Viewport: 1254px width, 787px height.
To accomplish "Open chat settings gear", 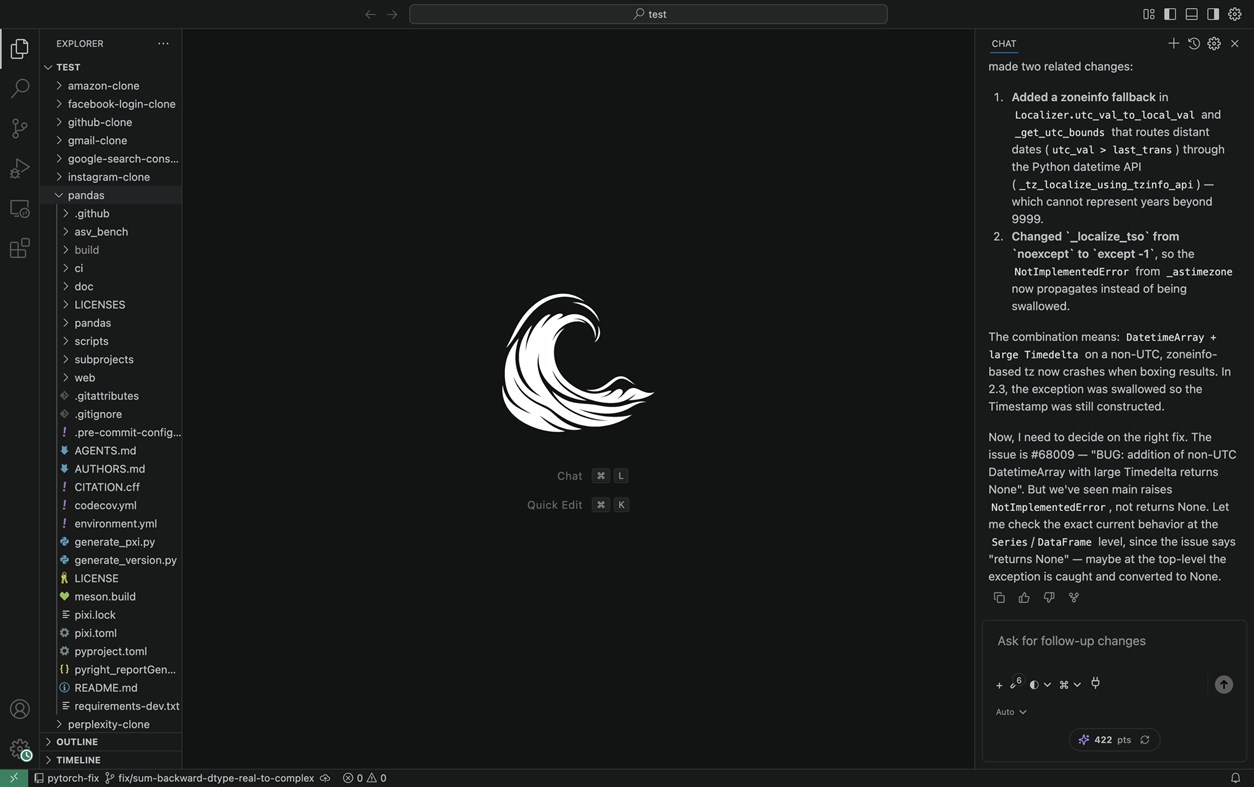I will pyautogui.click(x=1214, y=43).
